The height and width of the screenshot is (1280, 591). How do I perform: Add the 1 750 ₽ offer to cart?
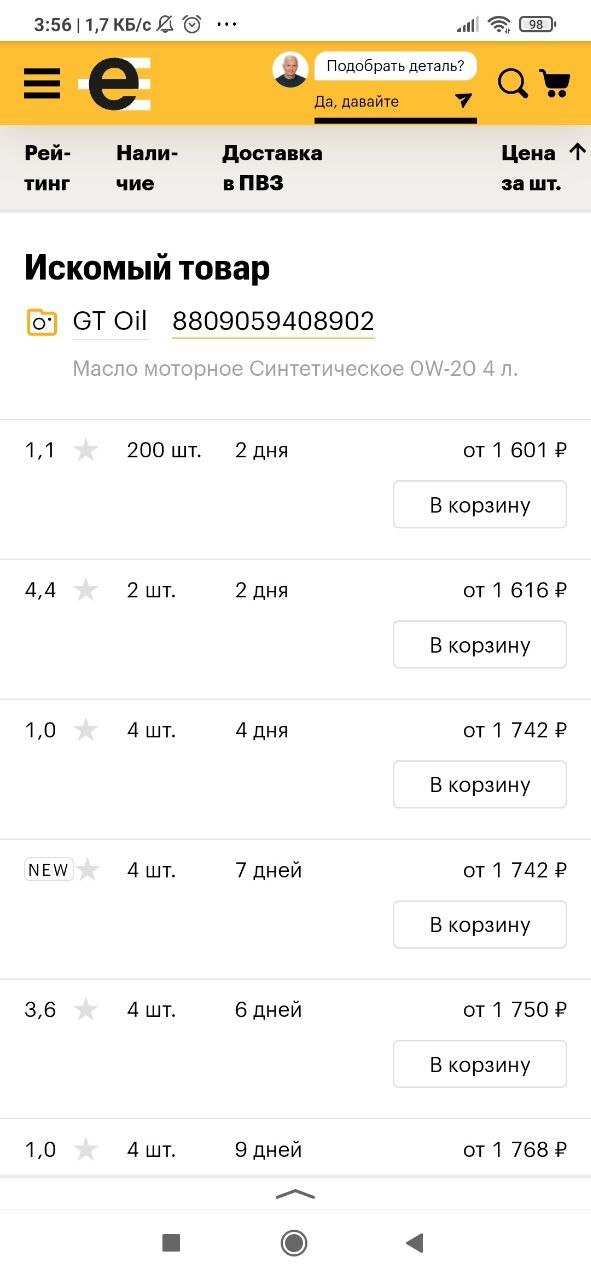[x=480, y=1065]
